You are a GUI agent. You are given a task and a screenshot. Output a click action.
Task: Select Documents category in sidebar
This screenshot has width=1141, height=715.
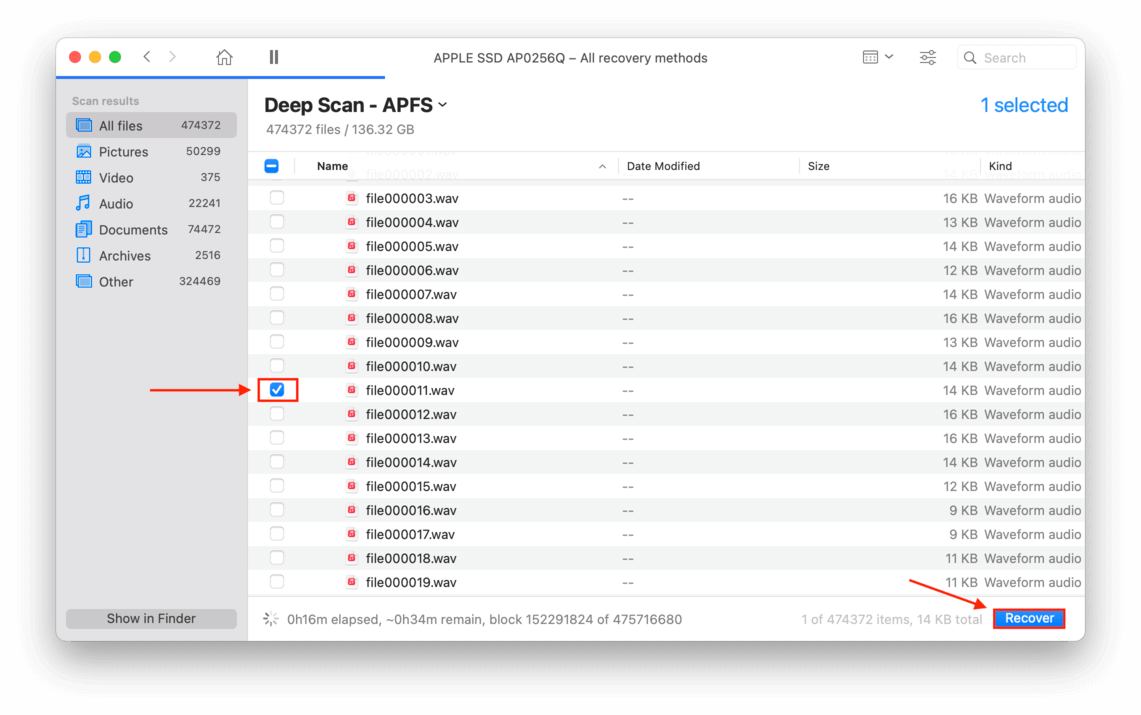[151, 229]
